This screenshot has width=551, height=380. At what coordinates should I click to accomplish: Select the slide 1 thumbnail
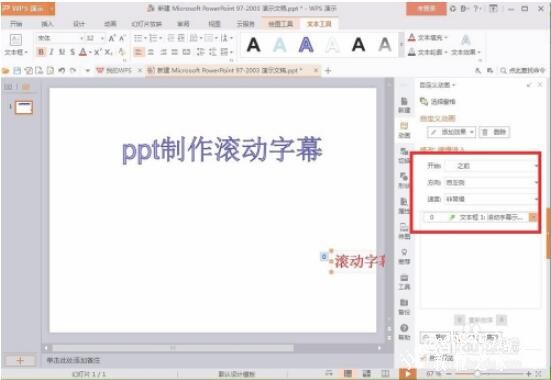(24, 107)
